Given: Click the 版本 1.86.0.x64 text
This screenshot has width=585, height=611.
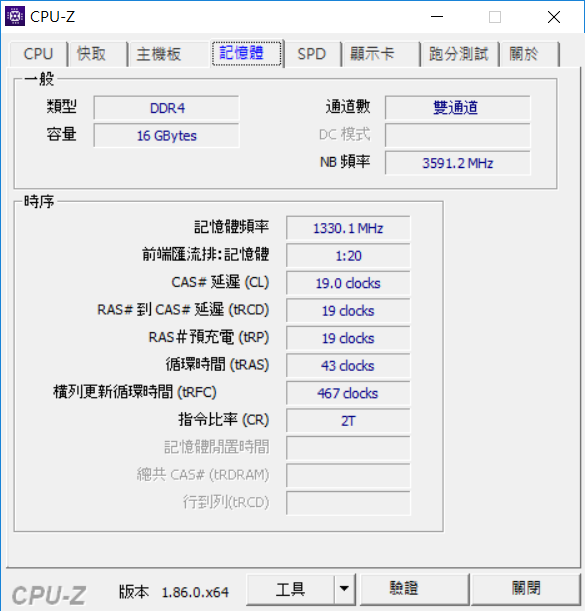Looking at the screenshot, I should click(x=174, y=592).
